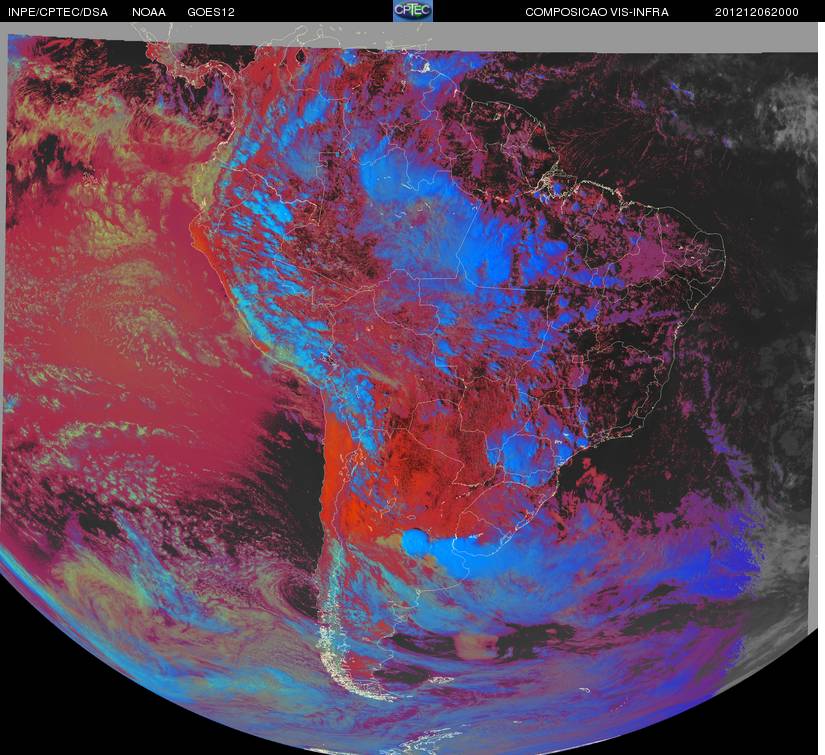Click the NOAA label in the header
This screenshot has height=755, width=825.
click(x=149, y=12)
